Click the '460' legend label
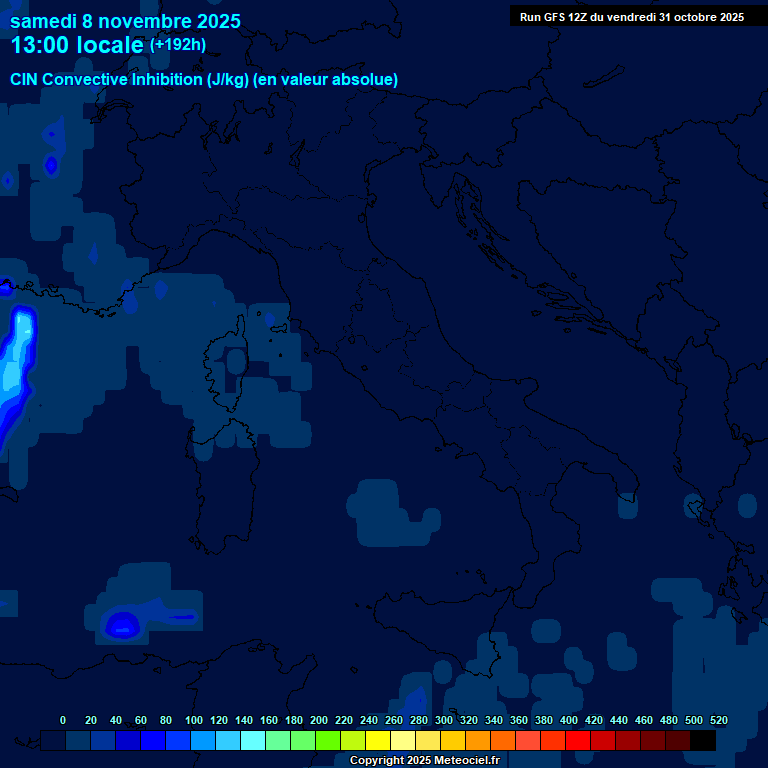The height and width of the screenshot is (768, 768). coord(643,720)
